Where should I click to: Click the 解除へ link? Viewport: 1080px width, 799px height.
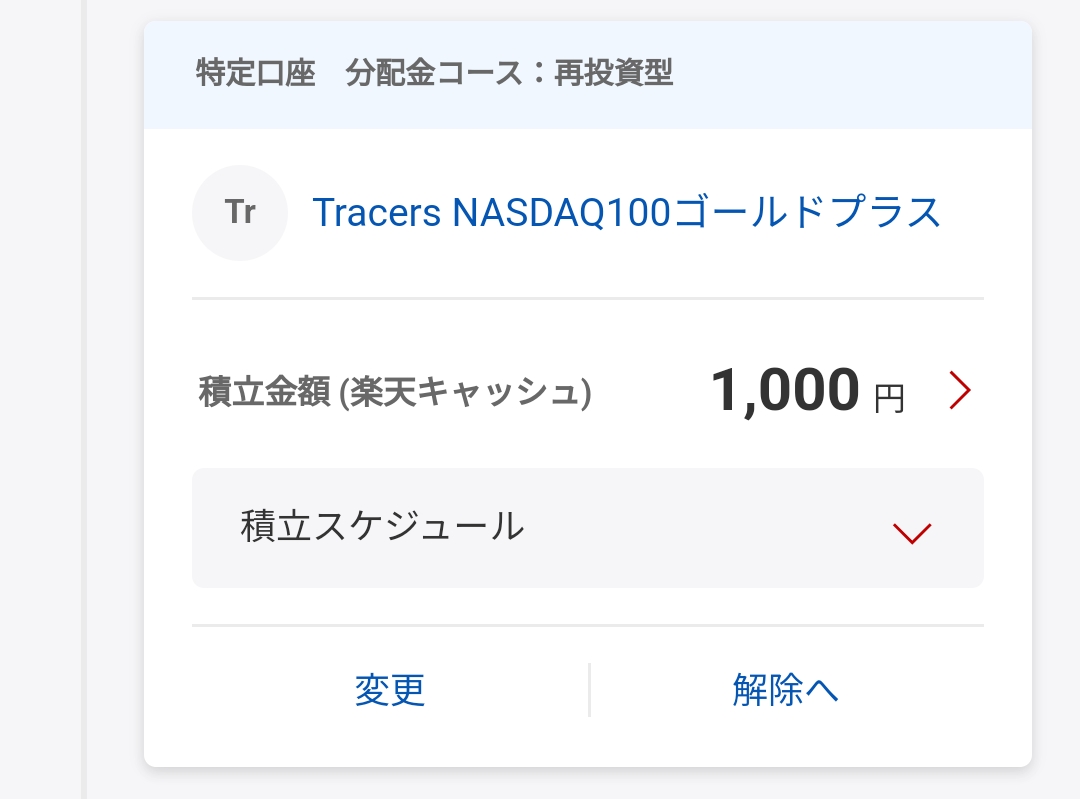(x=785, y=689)
